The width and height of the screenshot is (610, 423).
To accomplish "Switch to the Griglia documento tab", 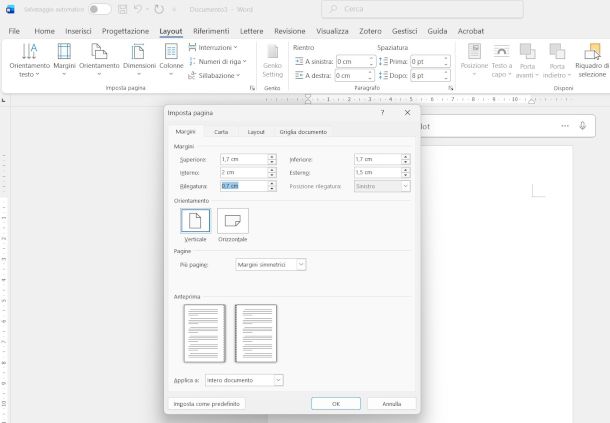I will pyautogui.click(x=303, y=132).
